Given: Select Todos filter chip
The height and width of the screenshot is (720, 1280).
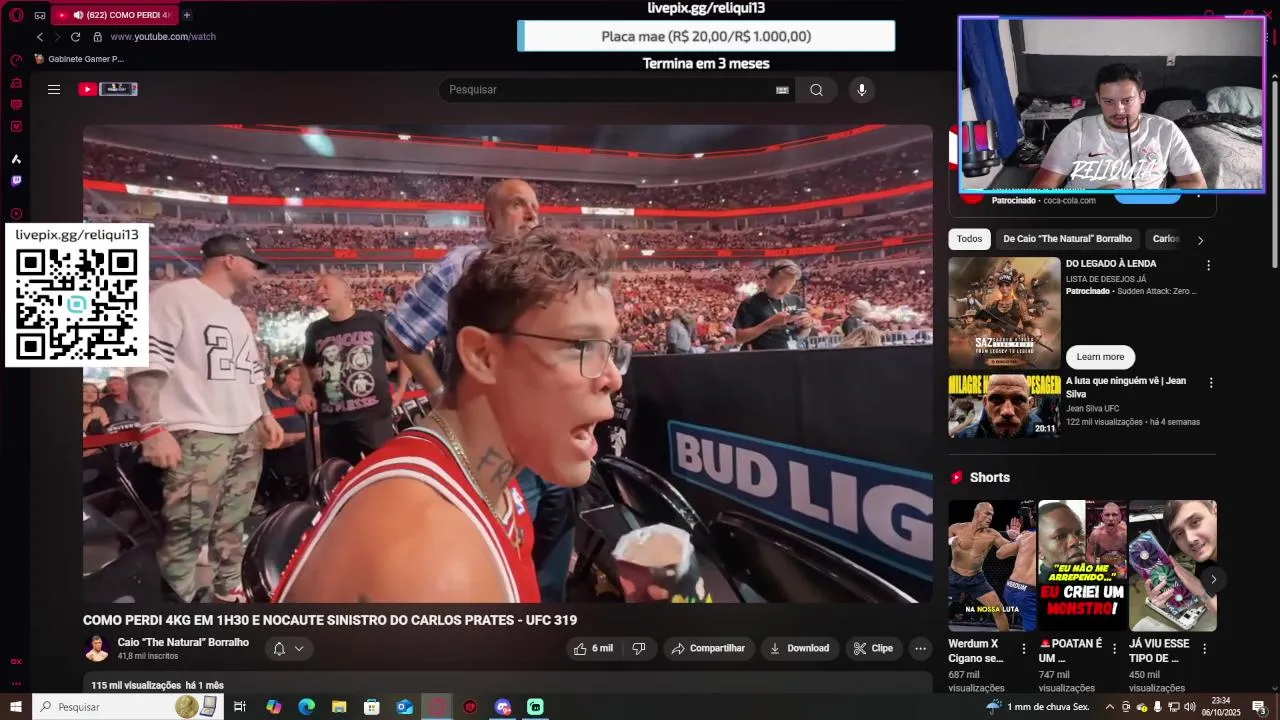Looking at the screenshot, I should coord(969,239).
